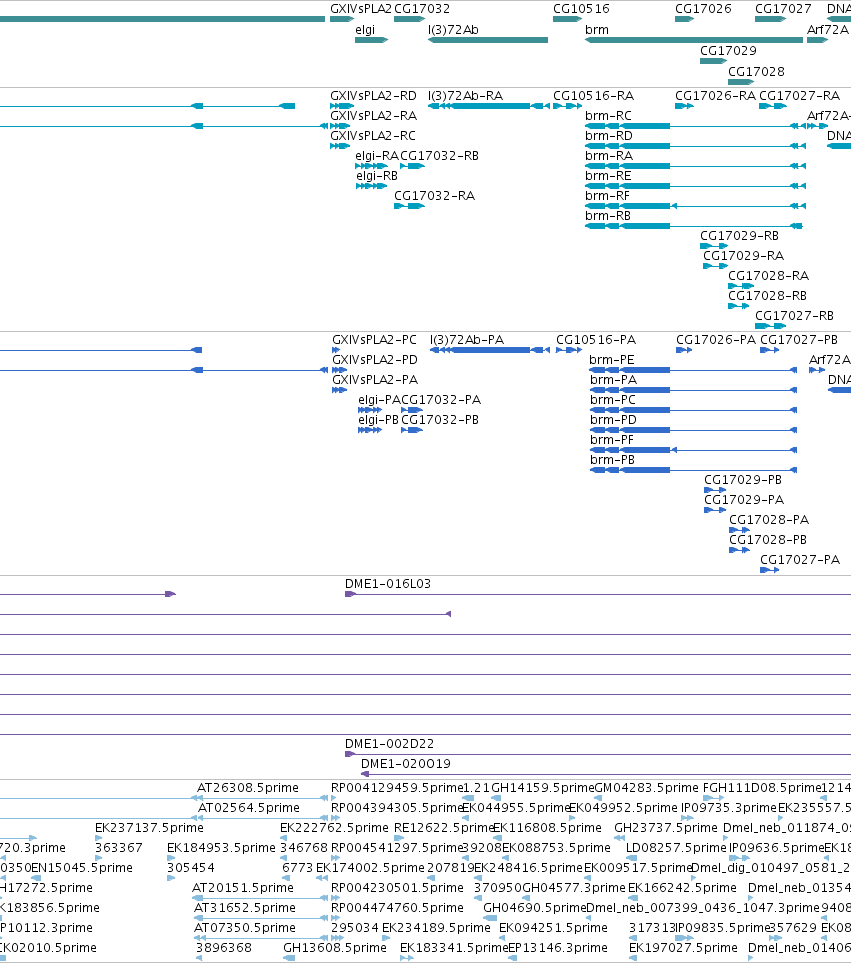Click the brm-RE transcript label
This screenshot has width=851, height=963.
point(608,176)
